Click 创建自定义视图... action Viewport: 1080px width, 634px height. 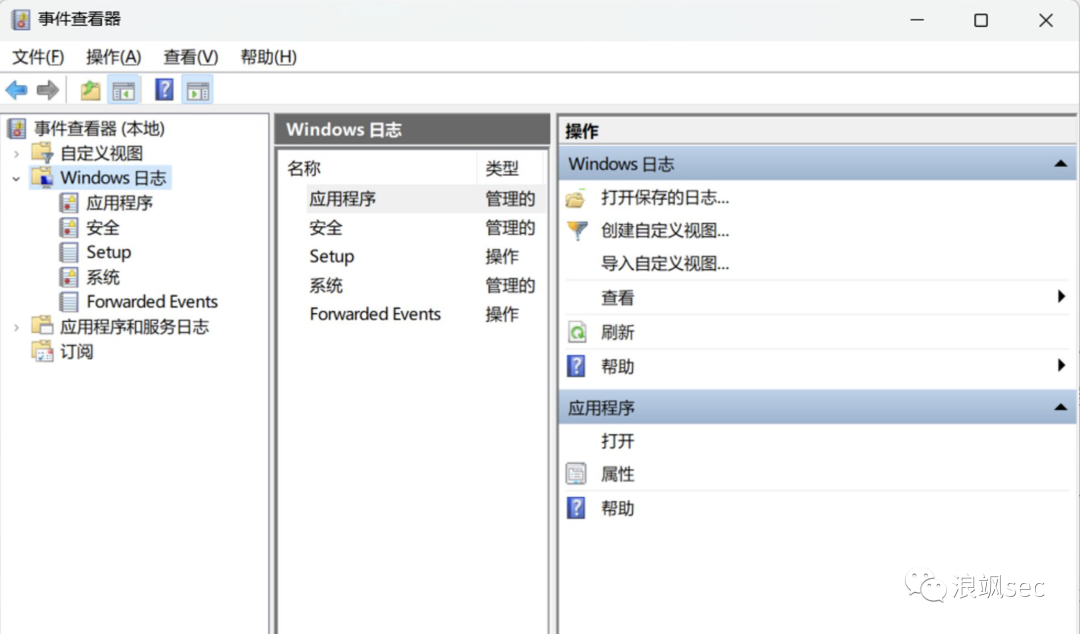pos(665,230)
